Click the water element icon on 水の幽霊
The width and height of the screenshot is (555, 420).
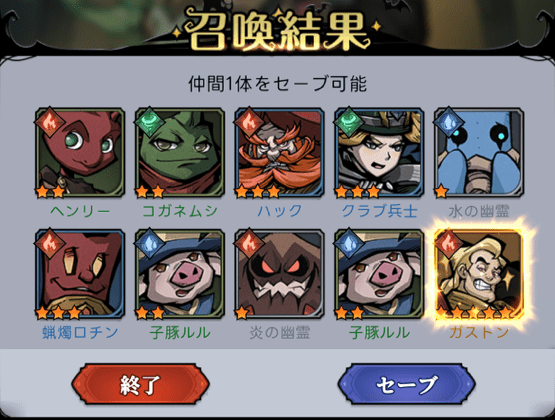[449, 122]
